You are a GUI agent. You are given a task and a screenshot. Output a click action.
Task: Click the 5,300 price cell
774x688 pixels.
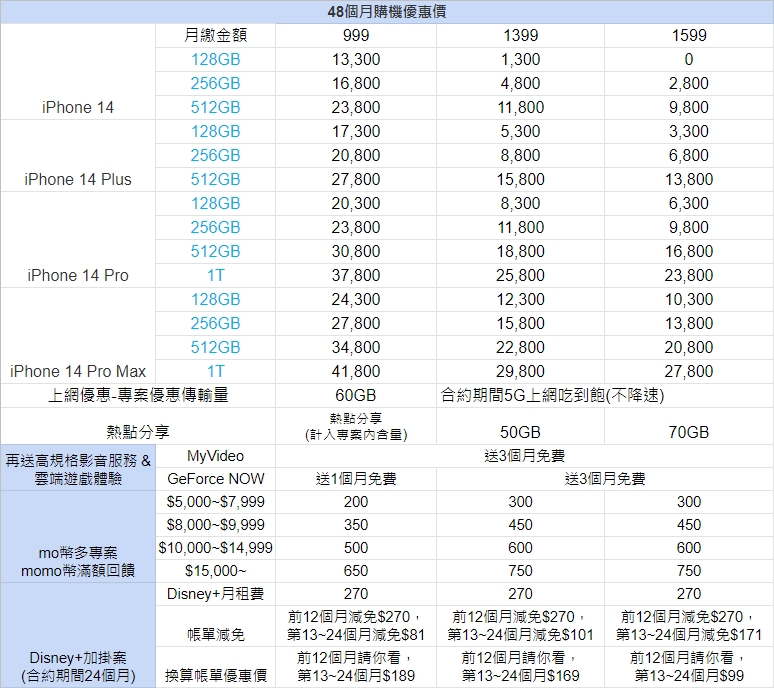pos(520,131)
